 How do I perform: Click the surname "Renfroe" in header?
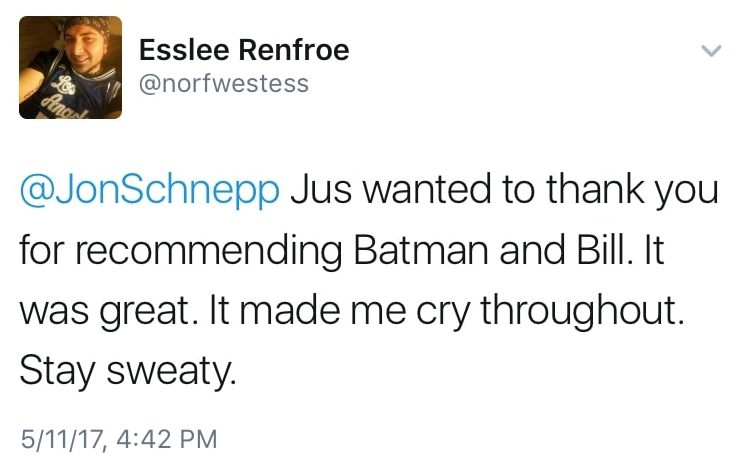[x=290, y=49]
